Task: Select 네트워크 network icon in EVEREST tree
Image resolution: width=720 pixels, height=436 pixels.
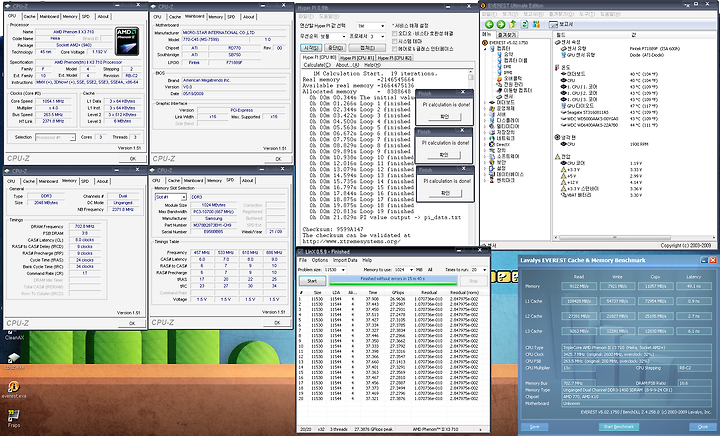Action: tap(492, 138)
